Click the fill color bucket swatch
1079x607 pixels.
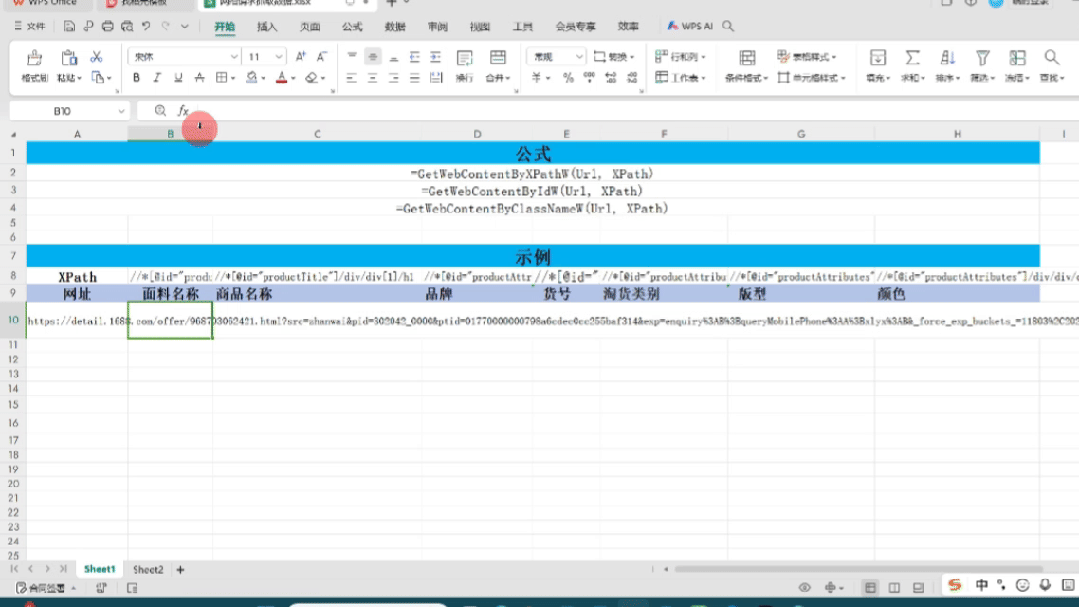pos(252,78)
